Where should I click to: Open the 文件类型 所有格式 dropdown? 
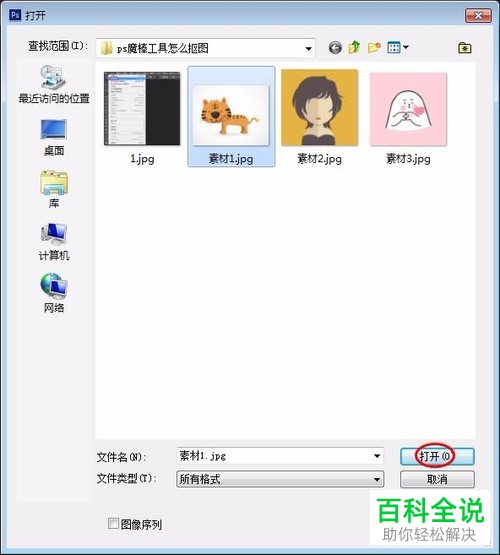280,479
